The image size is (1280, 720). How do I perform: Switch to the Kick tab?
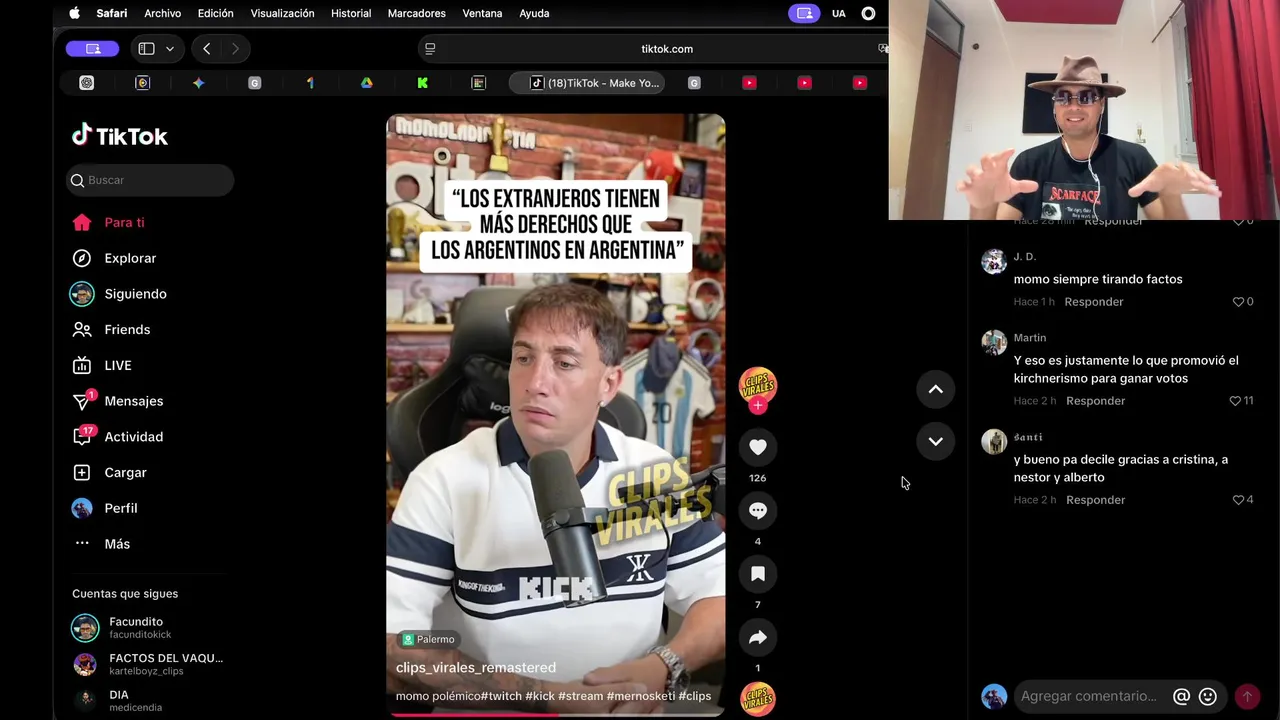[x=423, y=83]
